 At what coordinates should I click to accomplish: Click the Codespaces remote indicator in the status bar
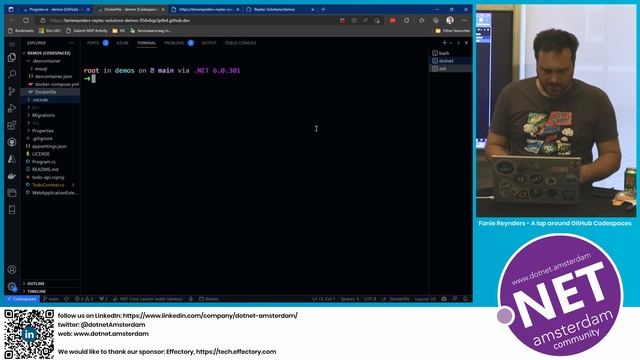pyautogui.click(x=22, y=299)
